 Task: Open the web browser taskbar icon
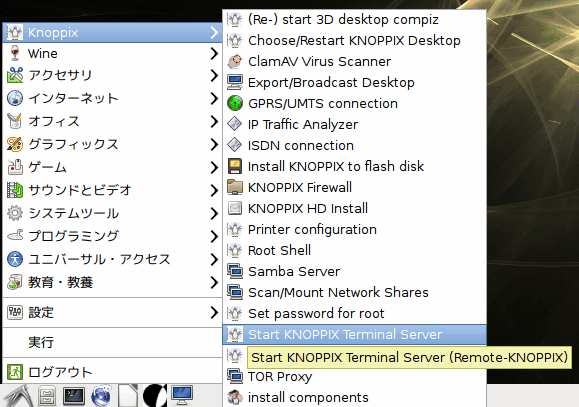pyautogui.click(x=101, y=396)
